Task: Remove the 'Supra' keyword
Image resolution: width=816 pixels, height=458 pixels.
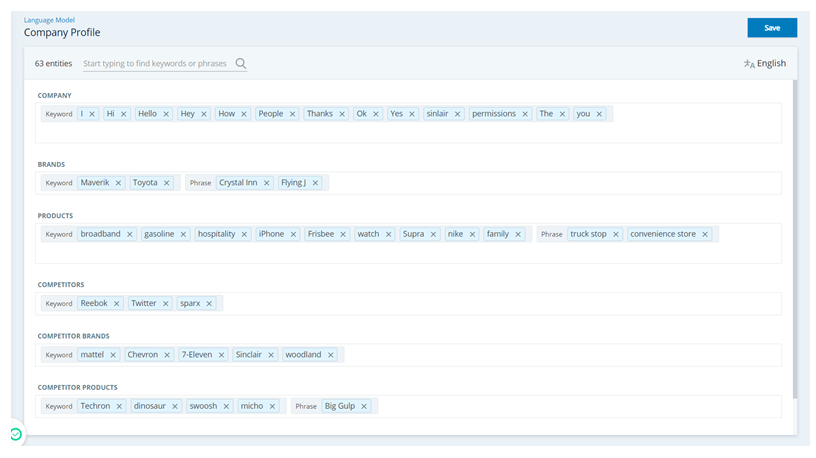Action: click(433, 235)
